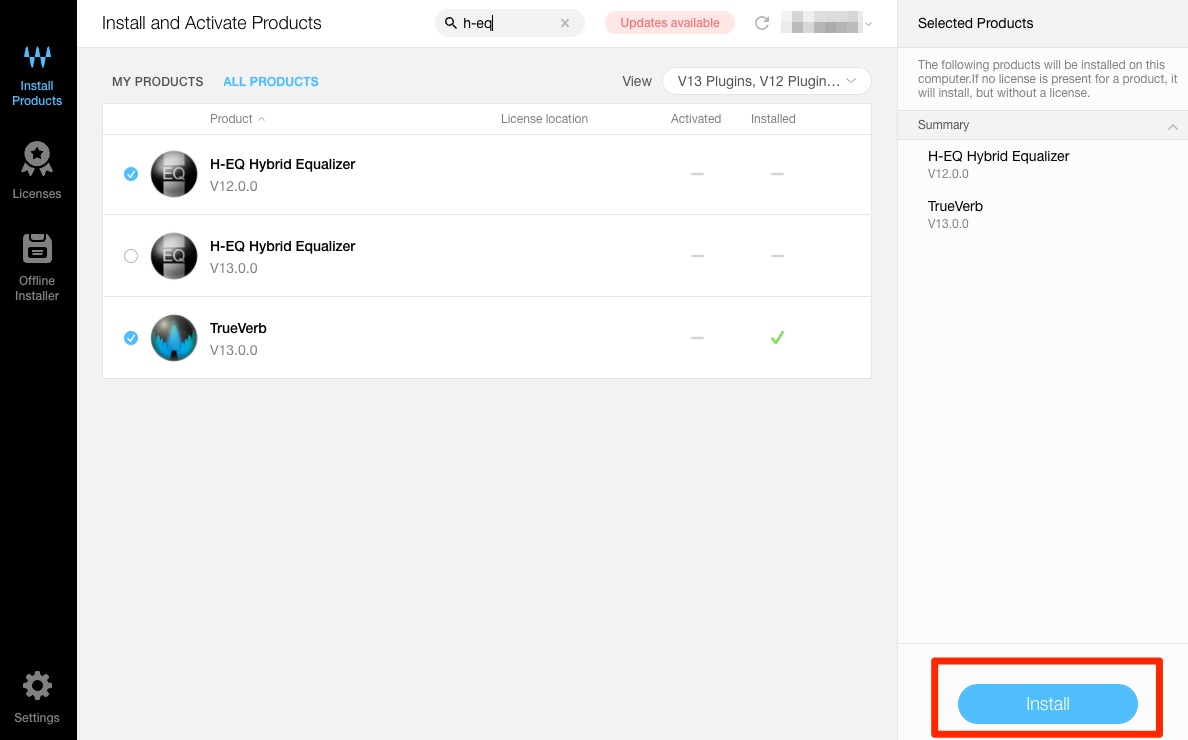Switch to the ALL PRODUCTS tab
Viewport: 1188px width, 740px height.
click(270, 82)
